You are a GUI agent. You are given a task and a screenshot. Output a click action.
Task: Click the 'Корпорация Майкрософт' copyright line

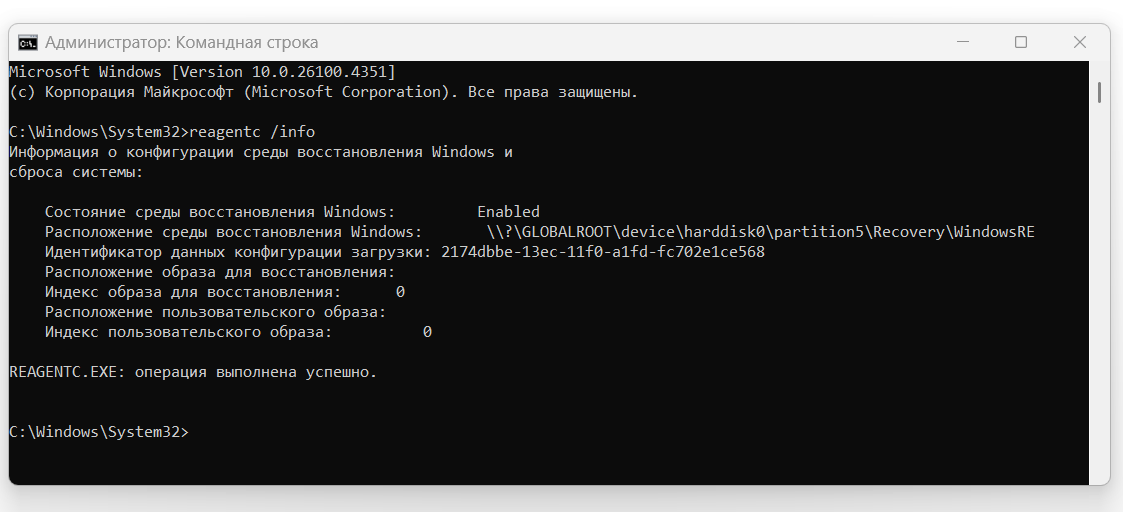tap(324, 92)
